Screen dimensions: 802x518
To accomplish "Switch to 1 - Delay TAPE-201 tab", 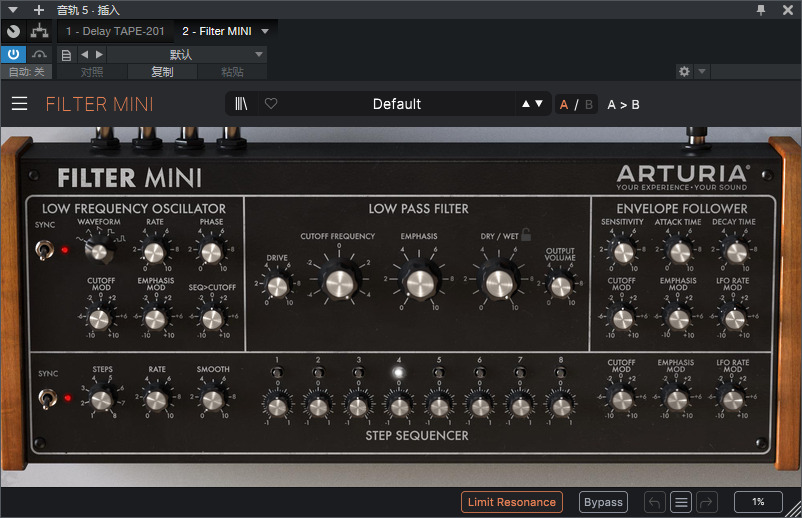I will [x=115, y=31].
